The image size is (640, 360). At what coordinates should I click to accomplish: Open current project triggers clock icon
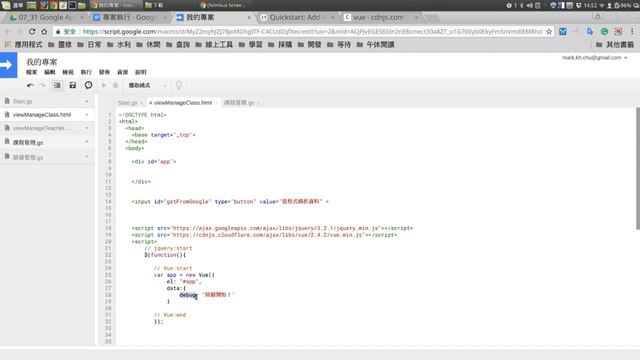[89, 85]
